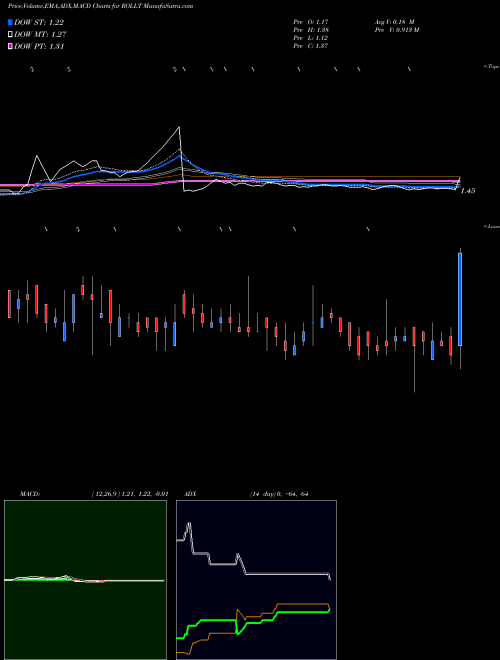This screenshot has width=500, height=660.
Task: Click the 'Pre H: 1.38' value
Action: 311,30
